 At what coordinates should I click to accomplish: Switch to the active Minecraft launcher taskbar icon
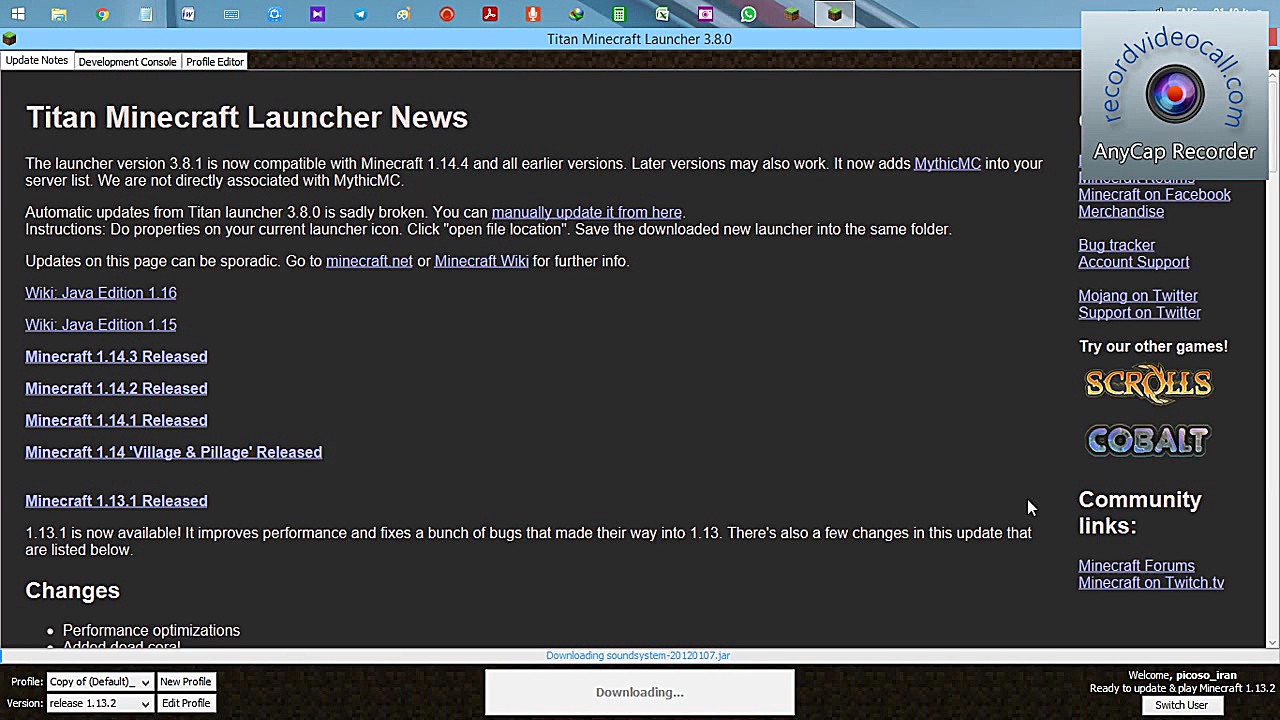[834, 14]
